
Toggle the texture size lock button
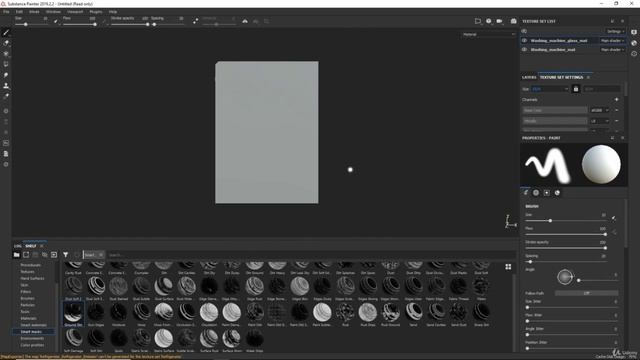[x=576, y=89]
